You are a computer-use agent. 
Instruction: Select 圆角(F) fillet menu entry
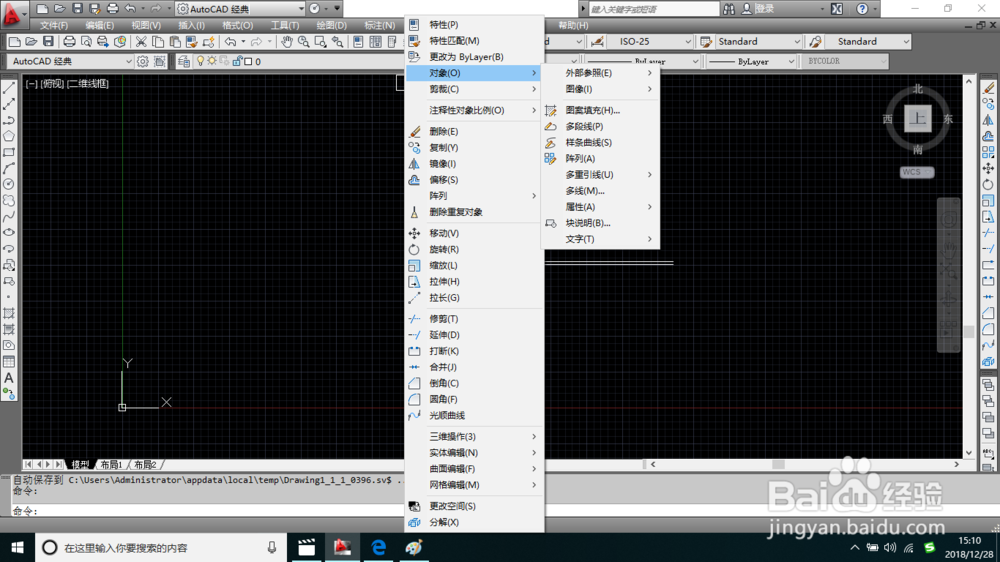pyautogui.click(x=474, y=399)
